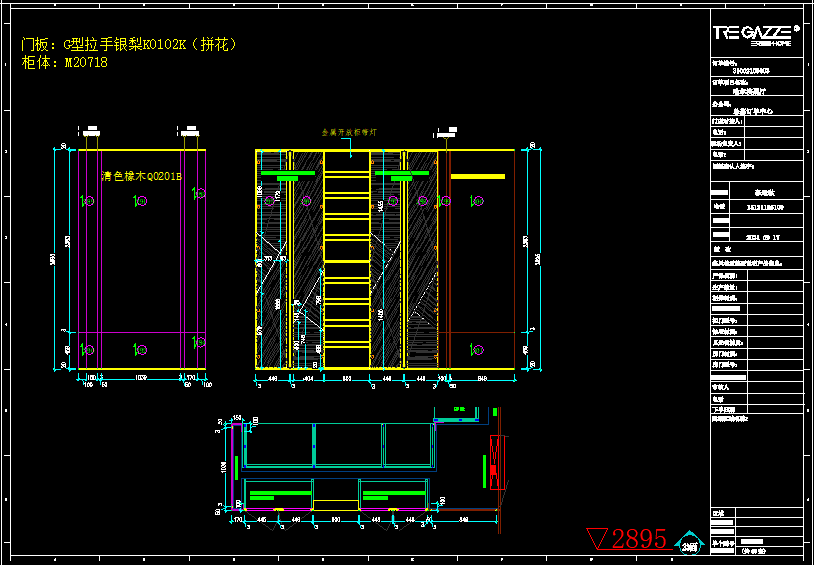Click the 2024 09 17 date in title block
Viewport: 814px width, 565px height.
[x=763, y=238]
